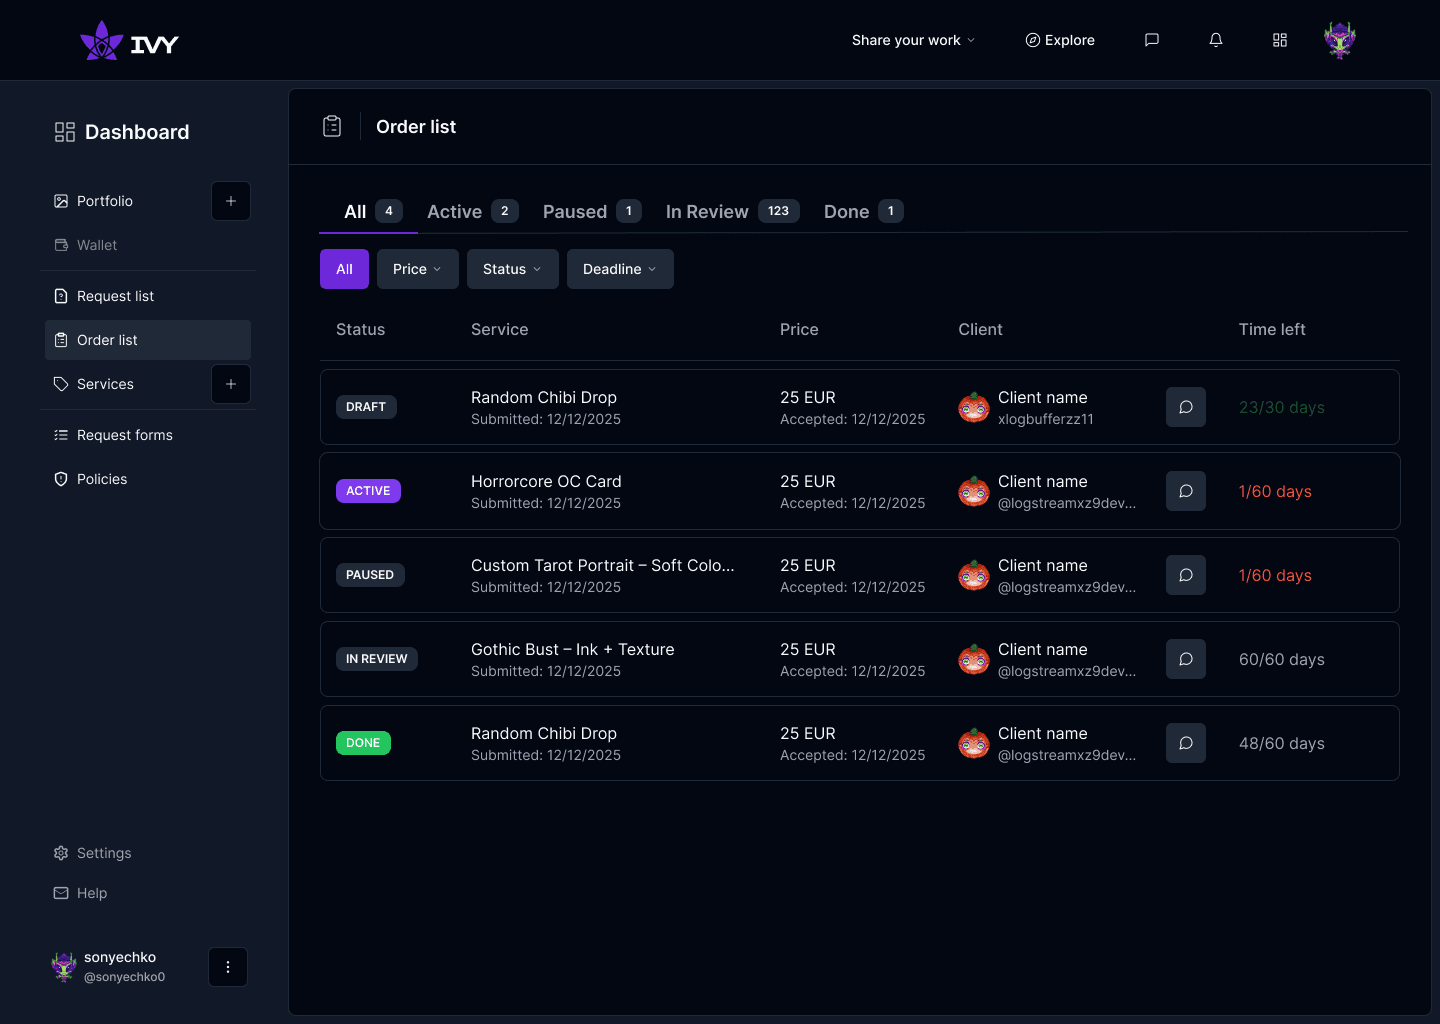Screen dimensions: 1440x1024
Task: Click the xlogbufferzz11 client username
Action: tap(1046, 419)
